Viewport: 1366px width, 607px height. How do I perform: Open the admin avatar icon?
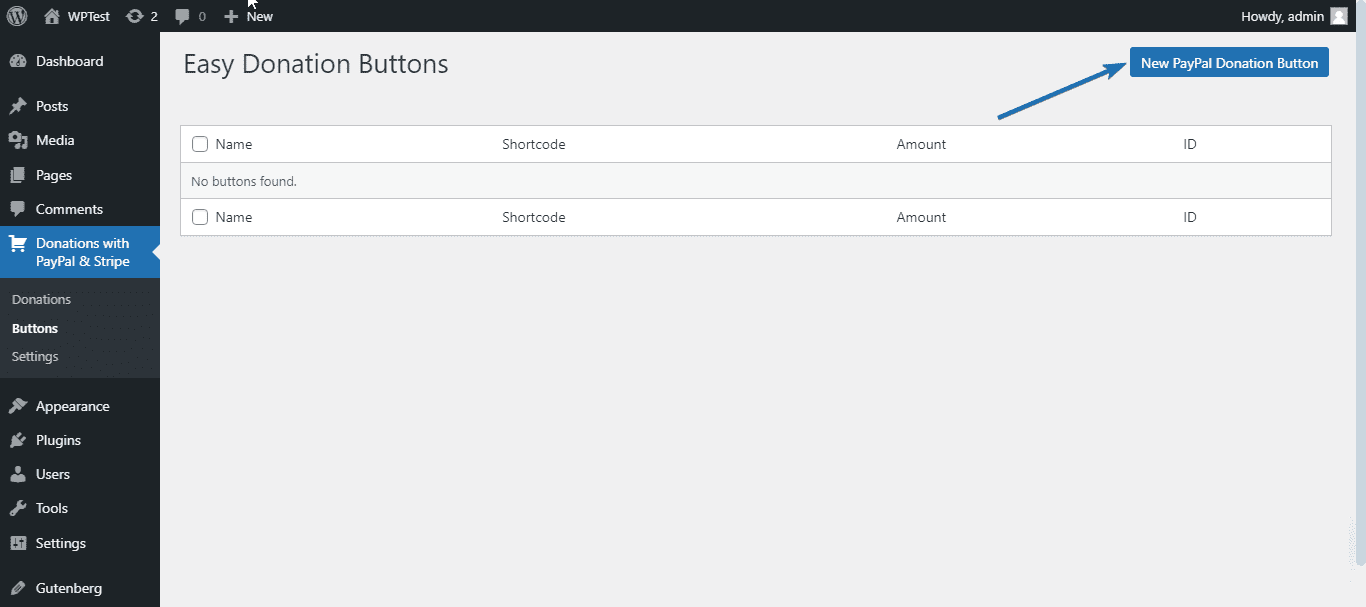click(x=1339, y=16)
